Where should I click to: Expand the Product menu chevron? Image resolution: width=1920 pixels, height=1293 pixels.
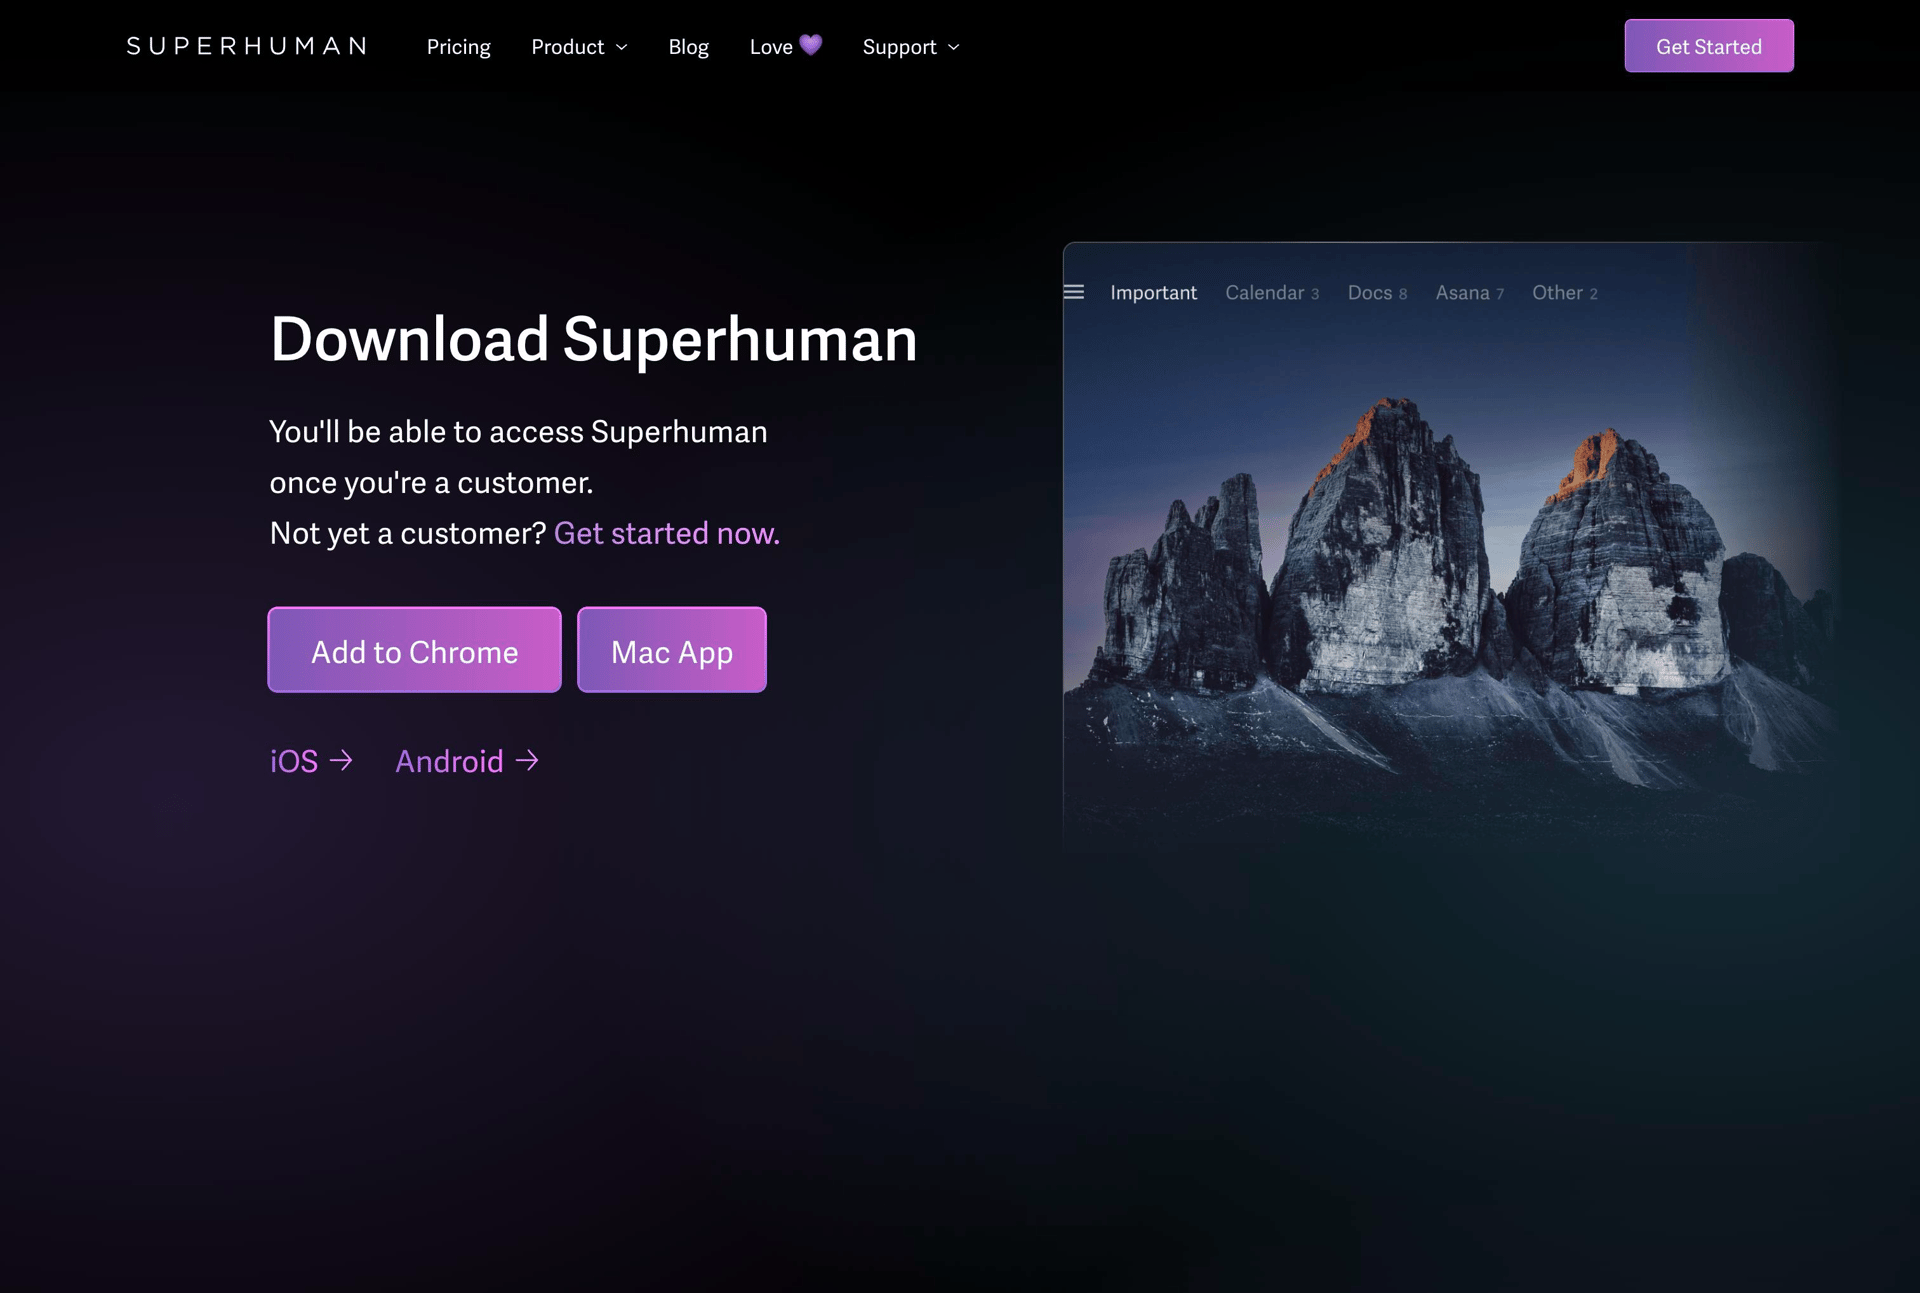coord(622,48)
